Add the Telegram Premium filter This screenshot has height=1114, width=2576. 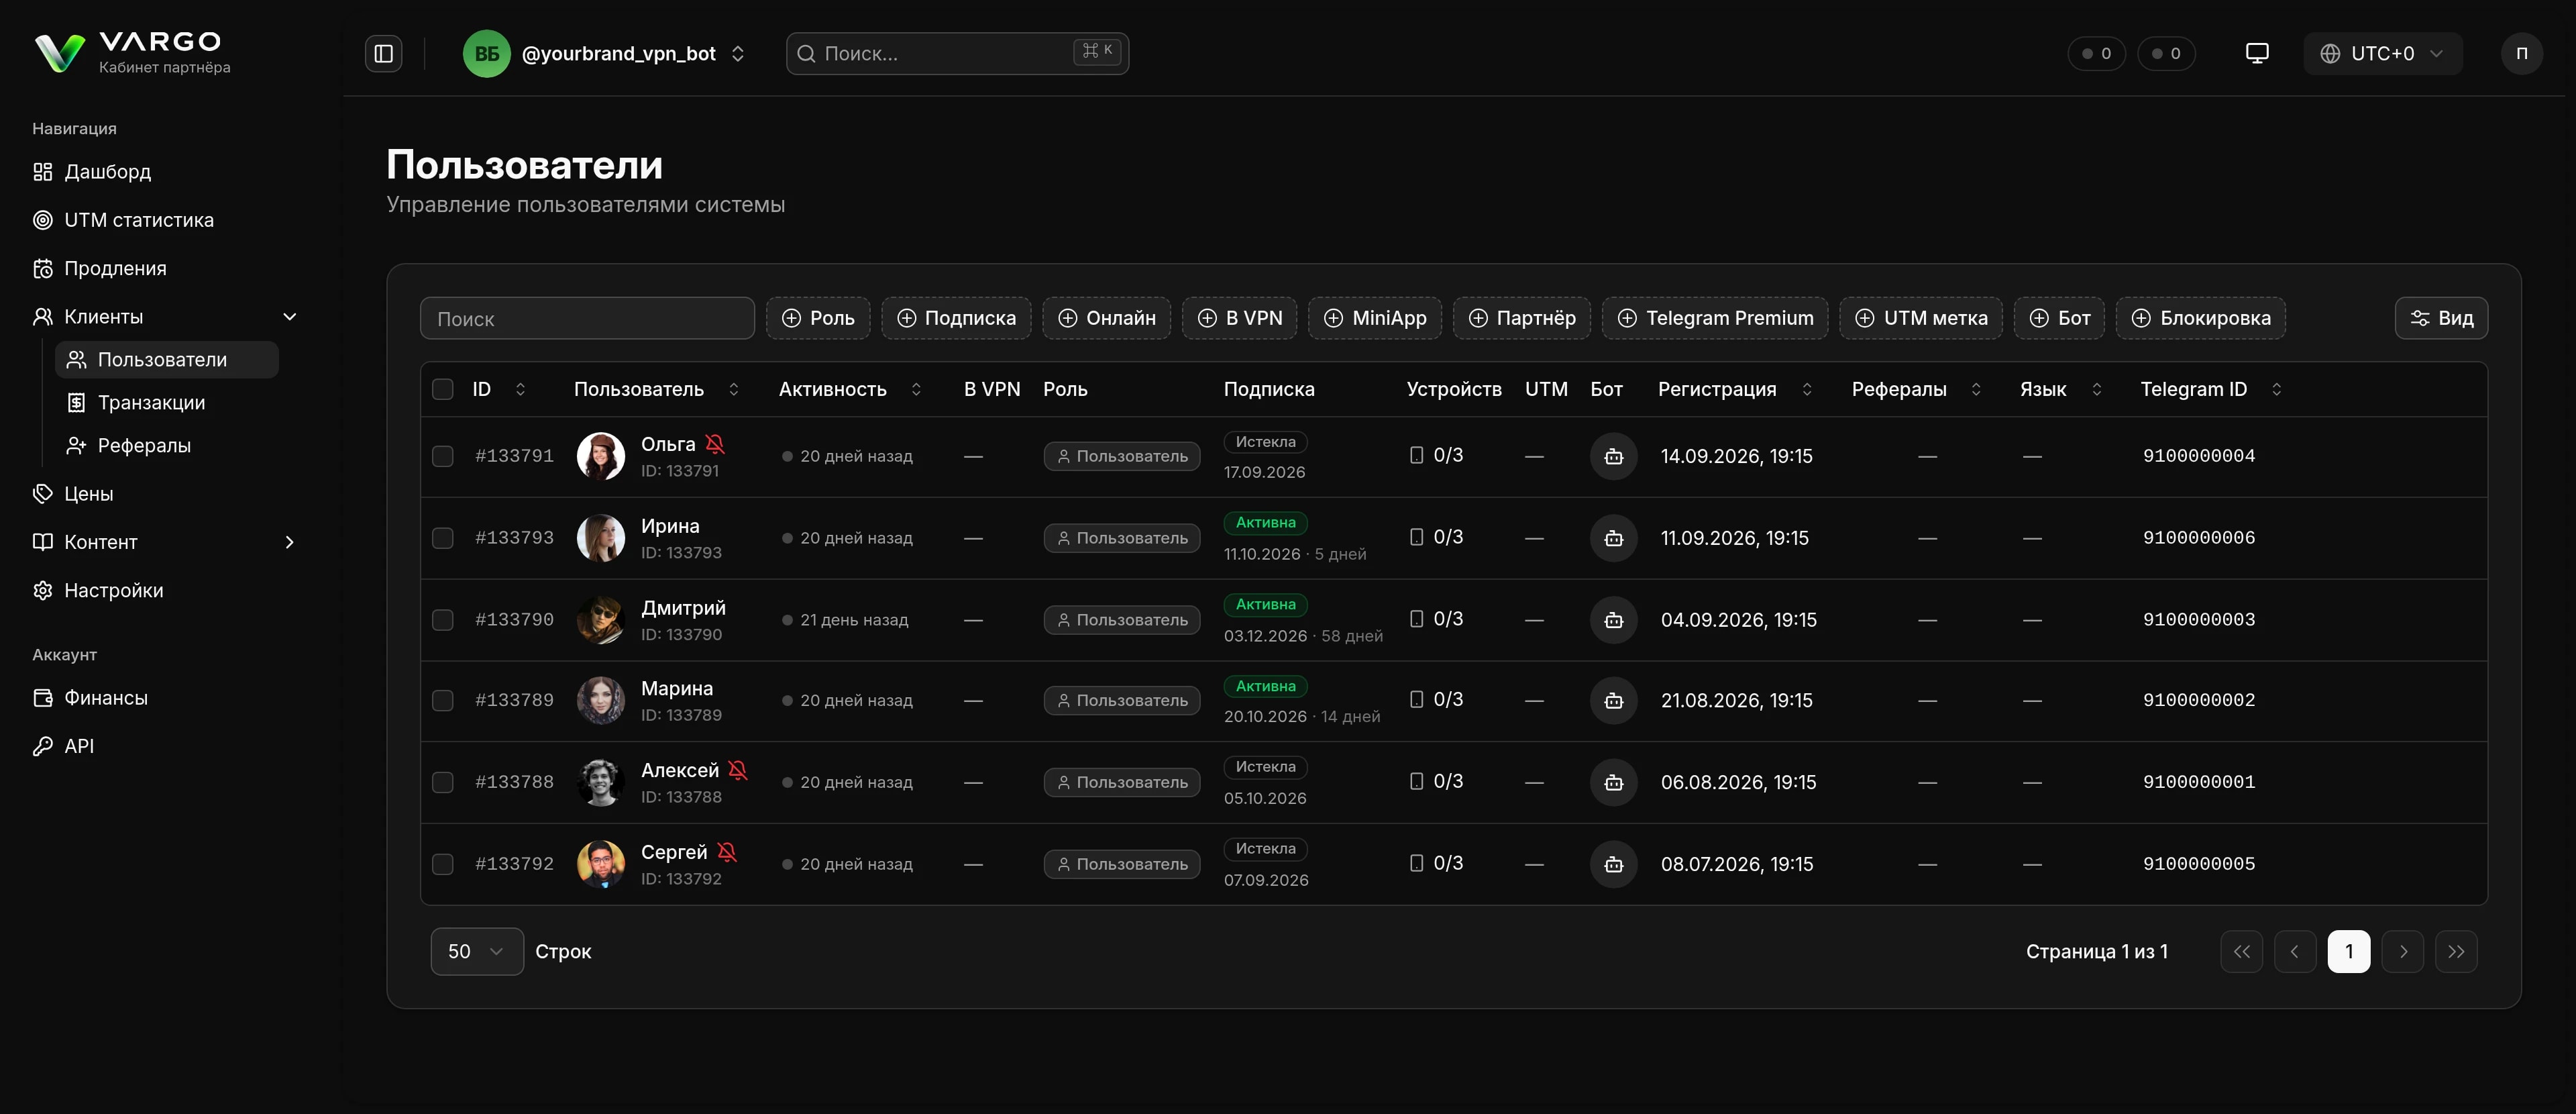pyautogui.click(x=1714, y=318)
